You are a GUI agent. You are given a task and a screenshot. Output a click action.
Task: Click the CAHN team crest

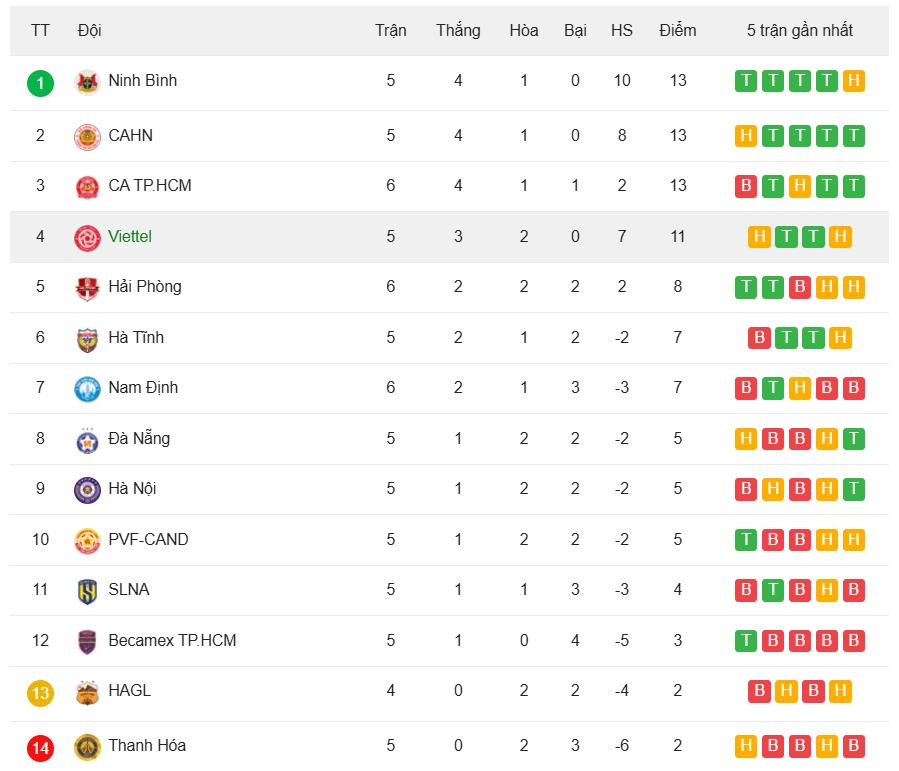[87, 136]
